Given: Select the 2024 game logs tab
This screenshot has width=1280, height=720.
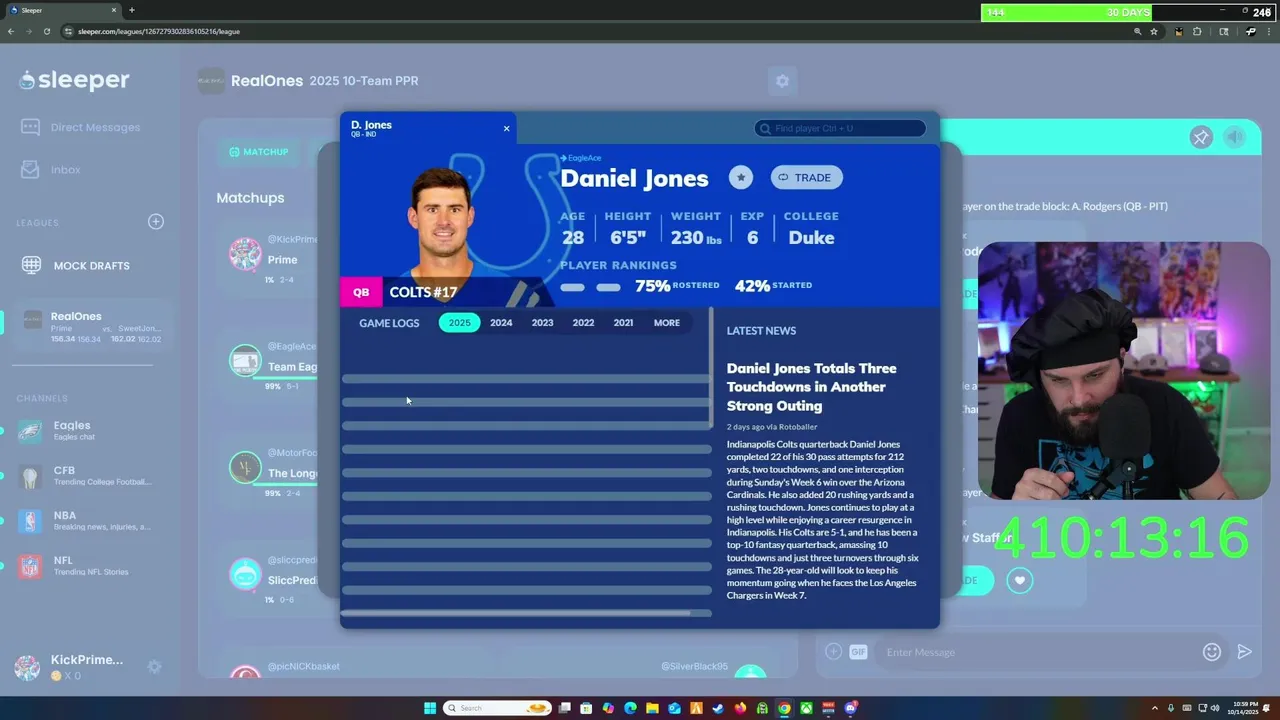Looking at the screenshot, I should pos(501,322).
